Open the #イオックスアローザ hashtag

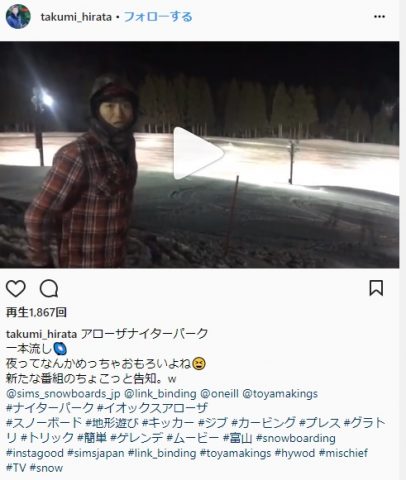click(153, 408)
